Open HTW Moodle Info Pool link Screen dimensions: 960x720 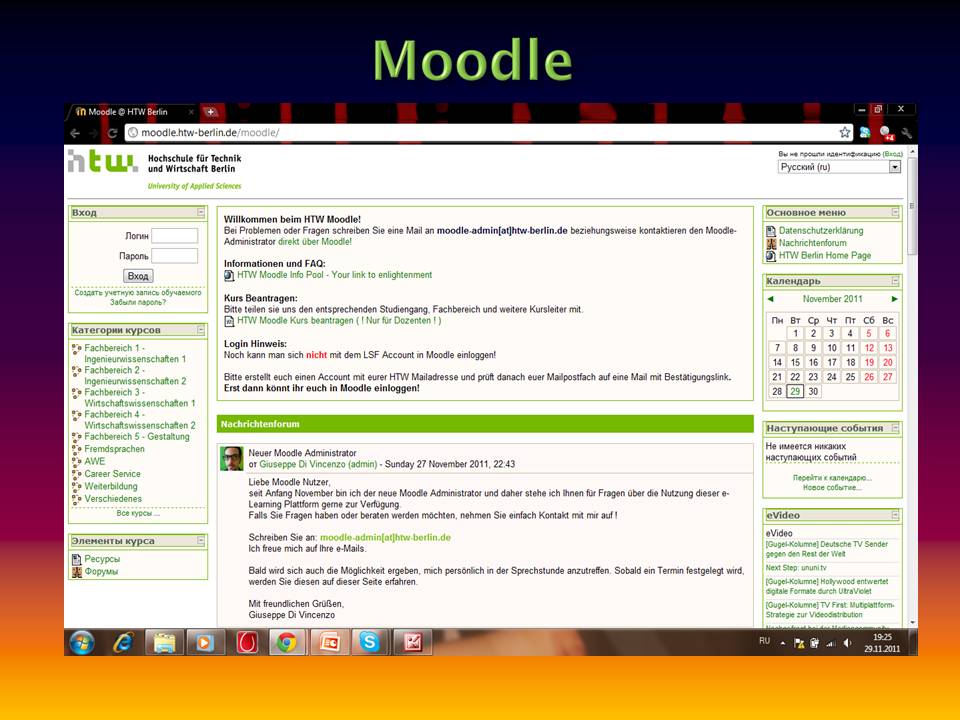click(334, 275)
